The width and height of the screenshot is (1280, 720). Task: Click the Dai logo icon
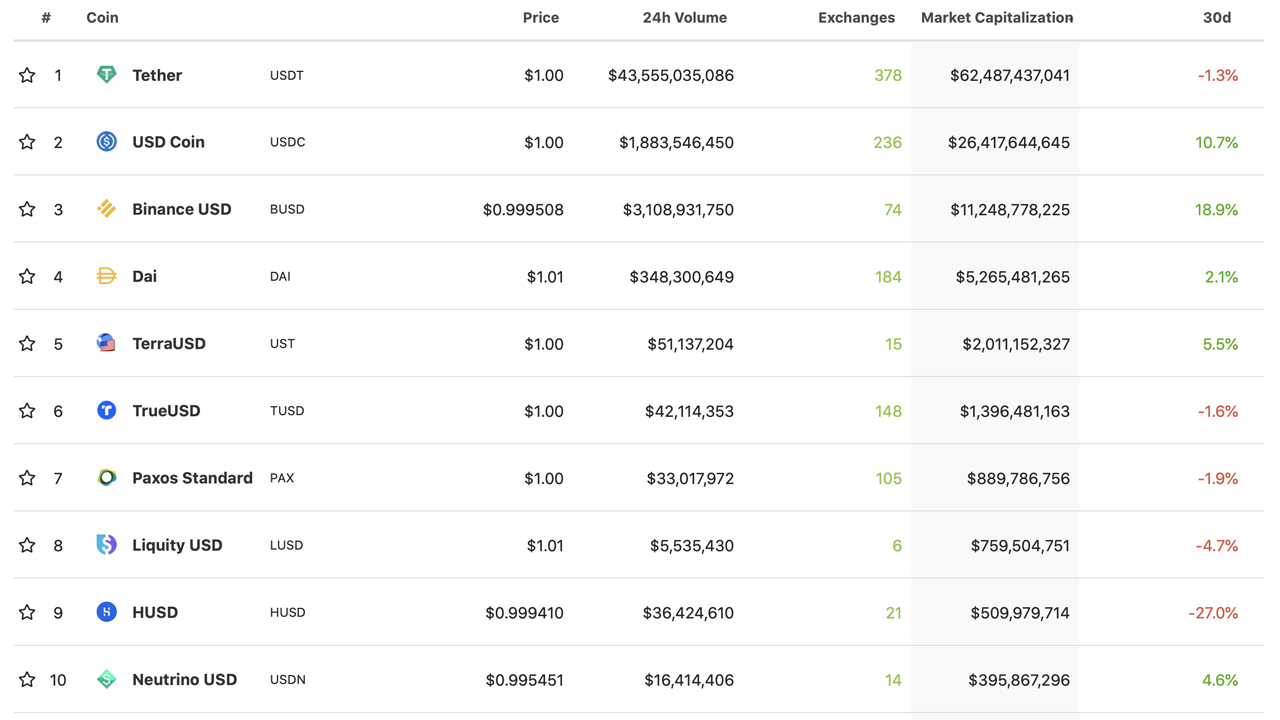[106, 276]
